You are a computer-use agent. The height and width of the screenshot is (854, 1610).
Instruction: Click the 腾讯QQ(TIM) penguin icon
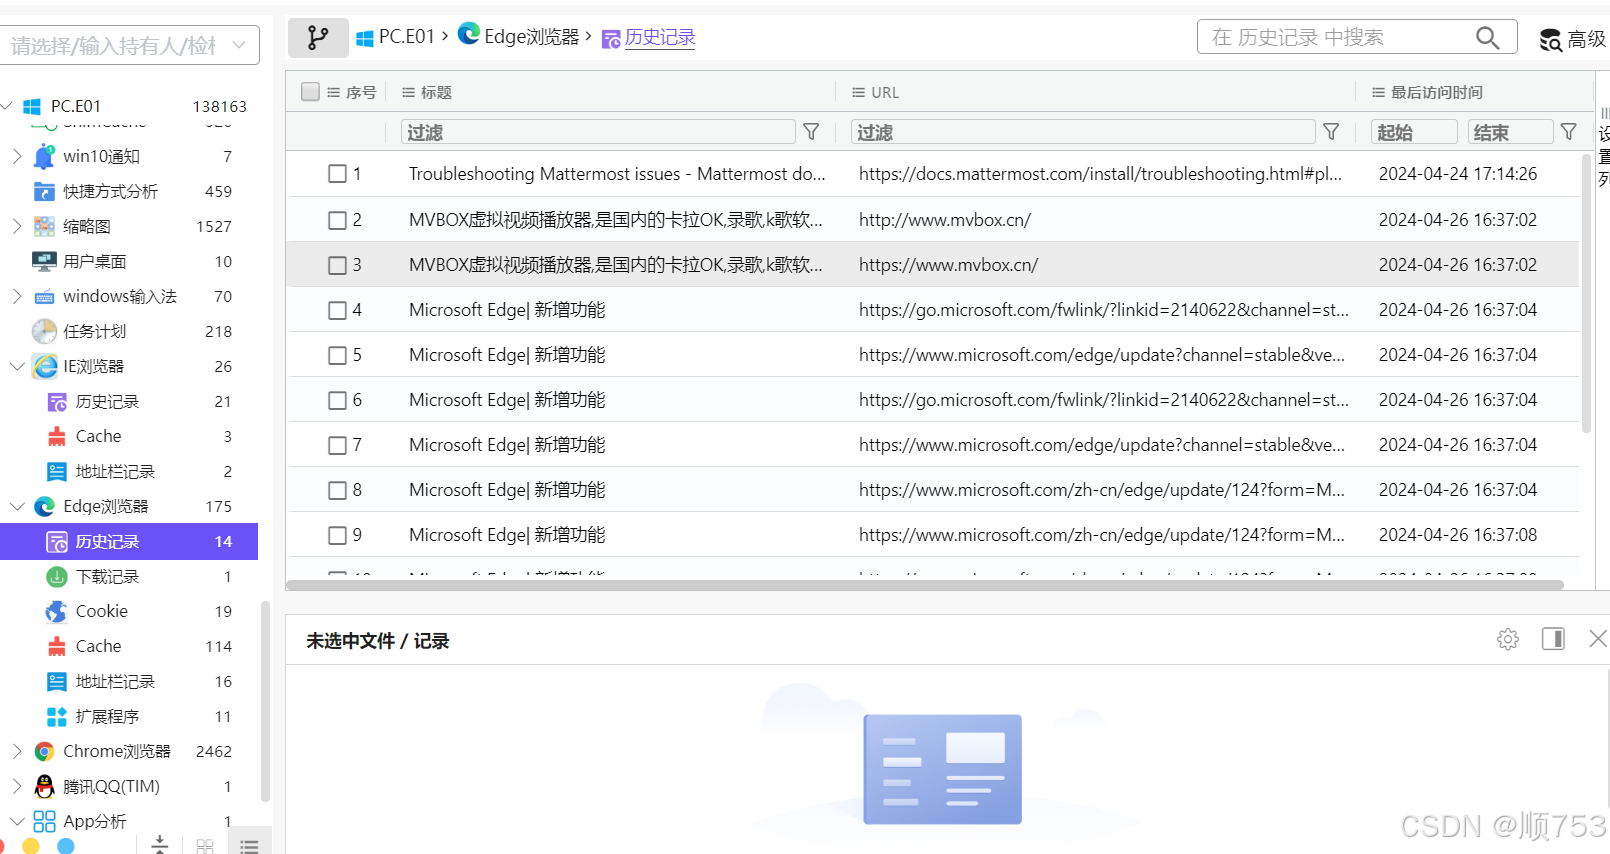pyautogui.click(x=44, y=786)
